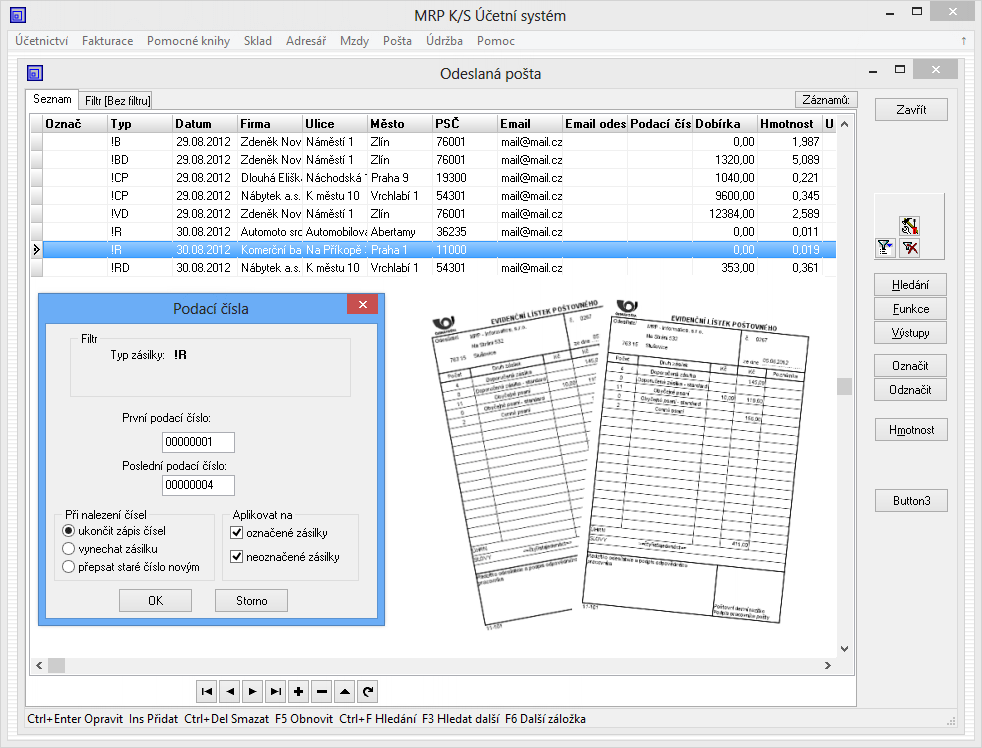The height and width of the screenshot is (748, 982).
Task: Click into the První podací číslo field
Action: tap(198, 442)
